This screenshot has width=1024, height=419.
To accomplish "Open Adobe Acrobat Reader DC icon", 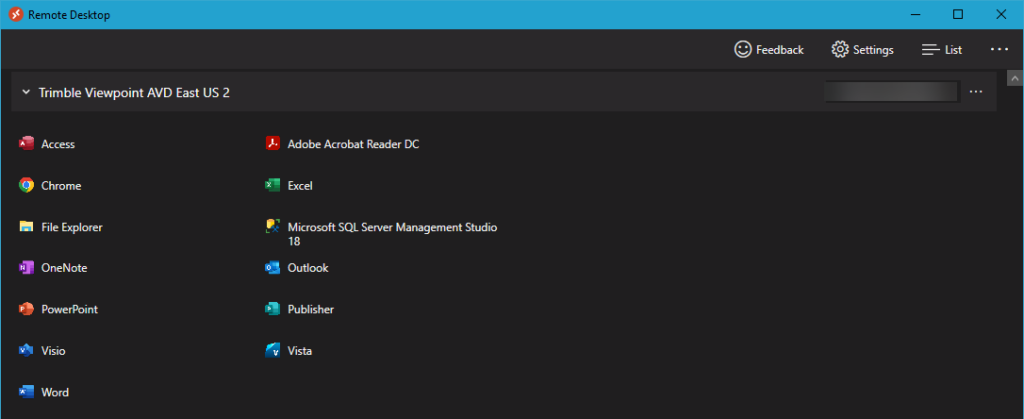I will click(272, 144).
